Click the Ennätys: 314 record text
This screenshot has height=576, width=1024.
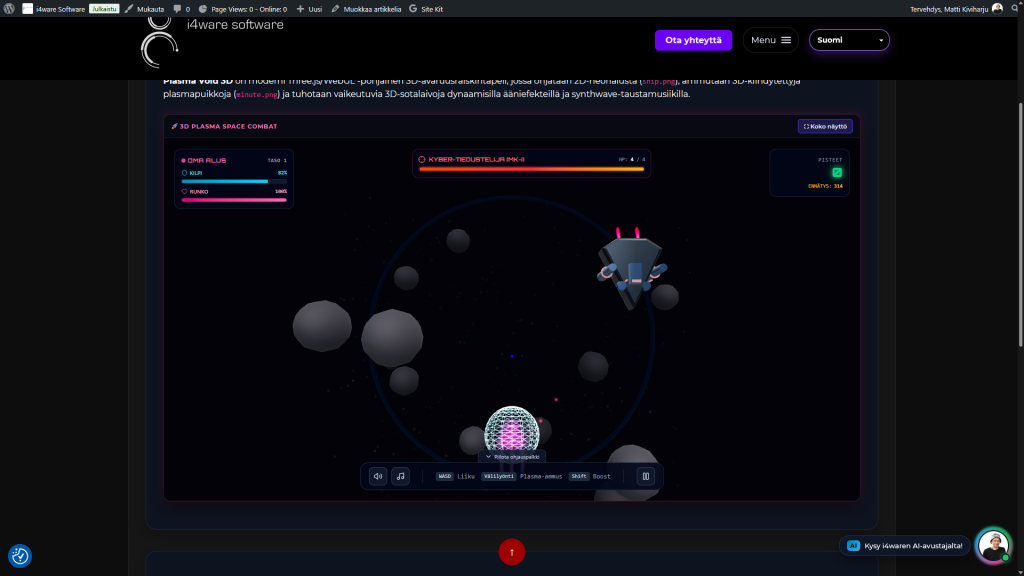click(825, 186)
